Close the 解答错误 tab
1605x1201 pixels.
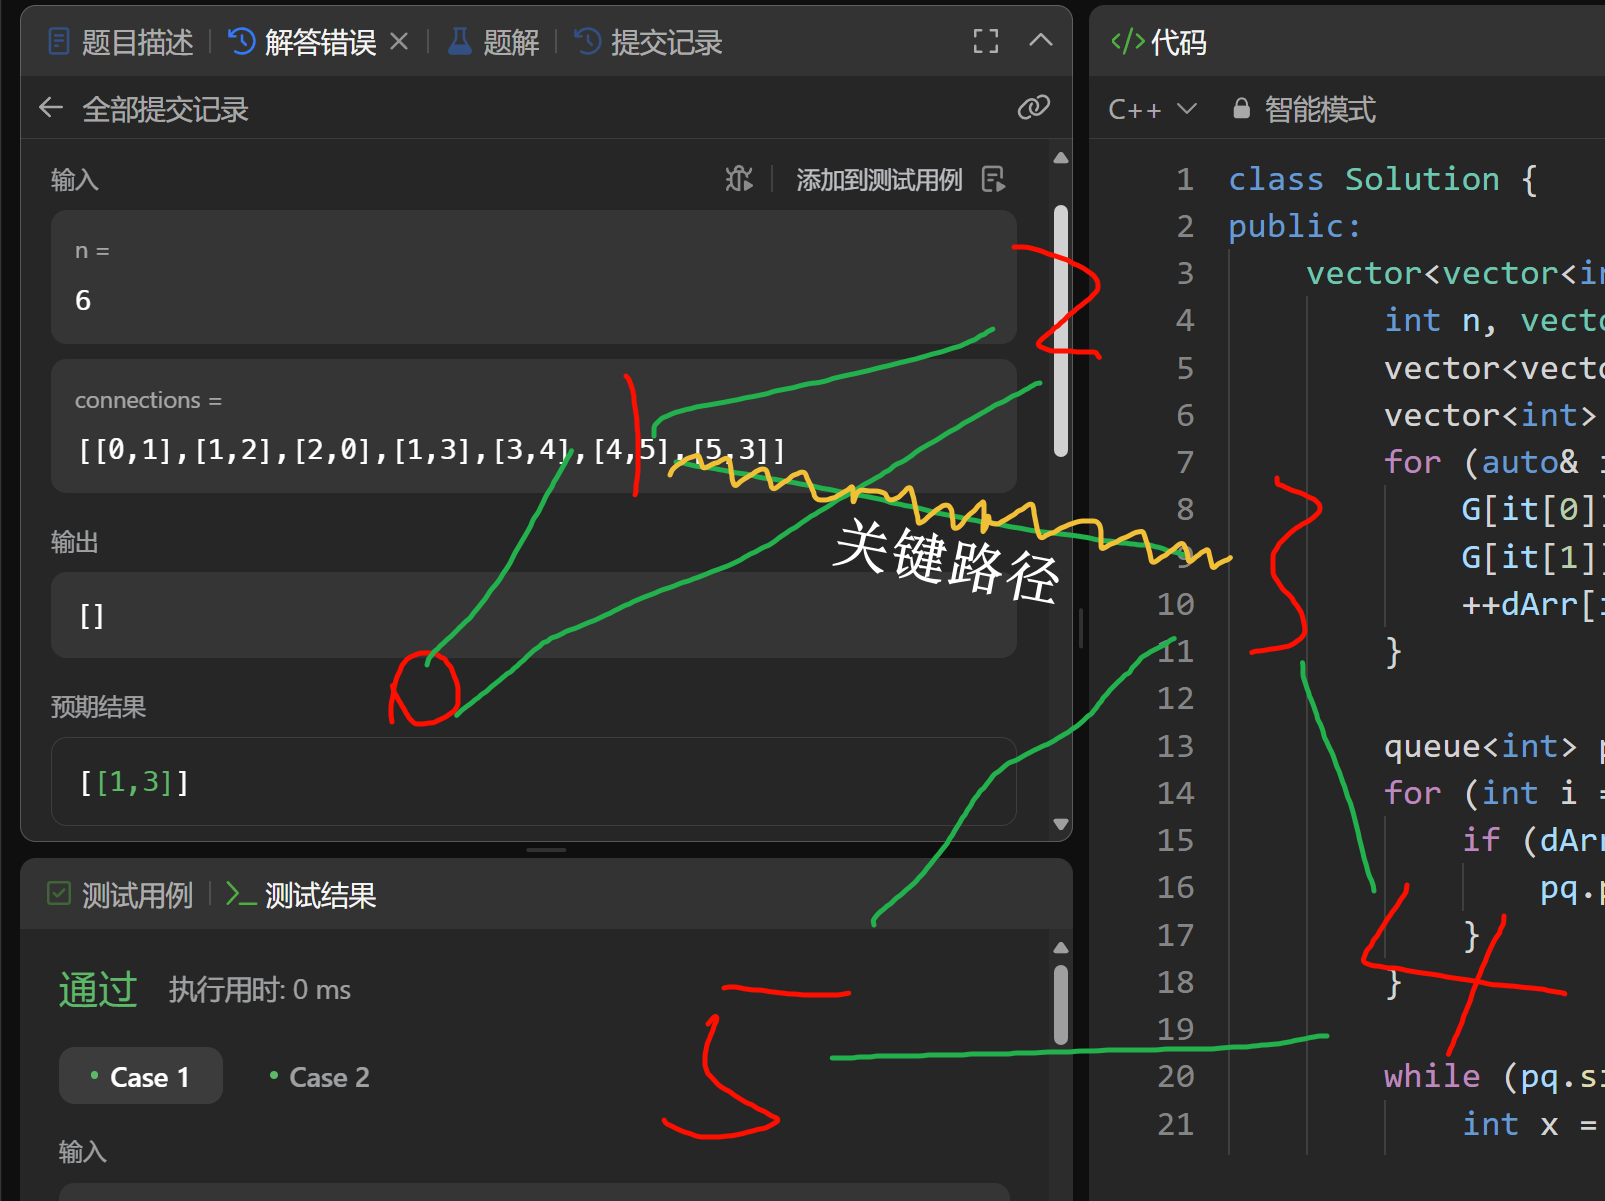pyautogui.click(x=399, y=42)
